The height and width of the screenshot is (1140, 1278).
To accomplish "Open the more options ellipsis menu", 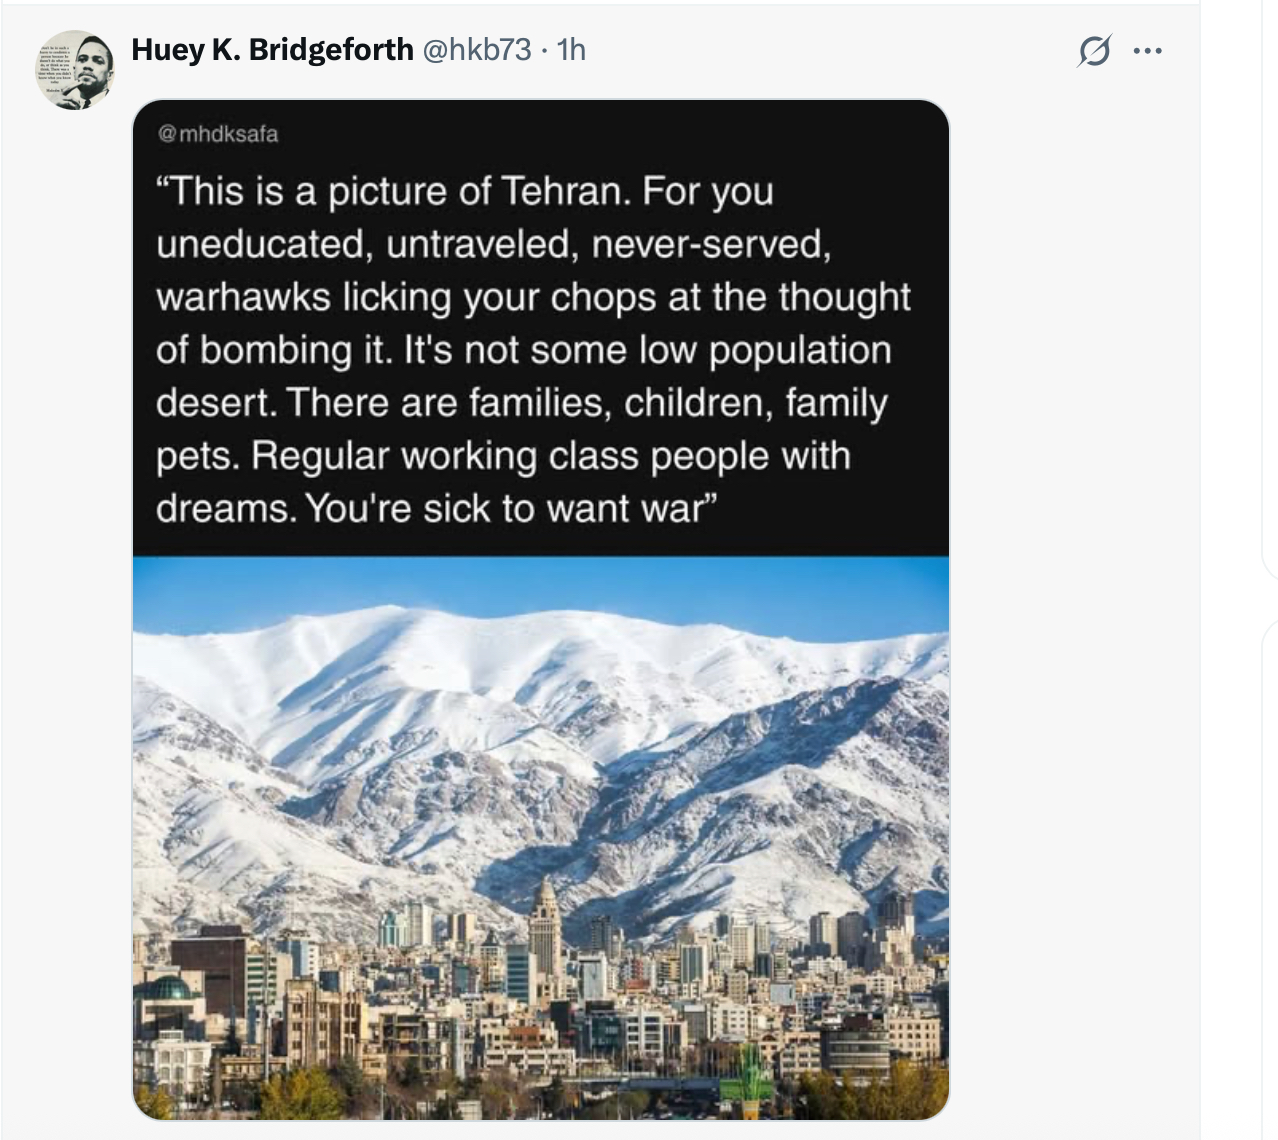I will coord(1148,50).
